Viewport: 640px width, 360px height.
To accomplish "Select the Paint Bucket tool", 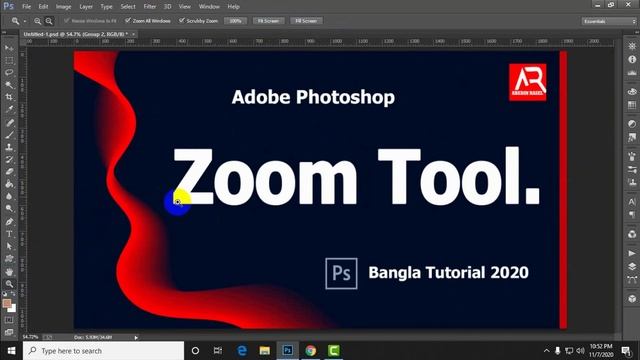I will tap(9, 184).
